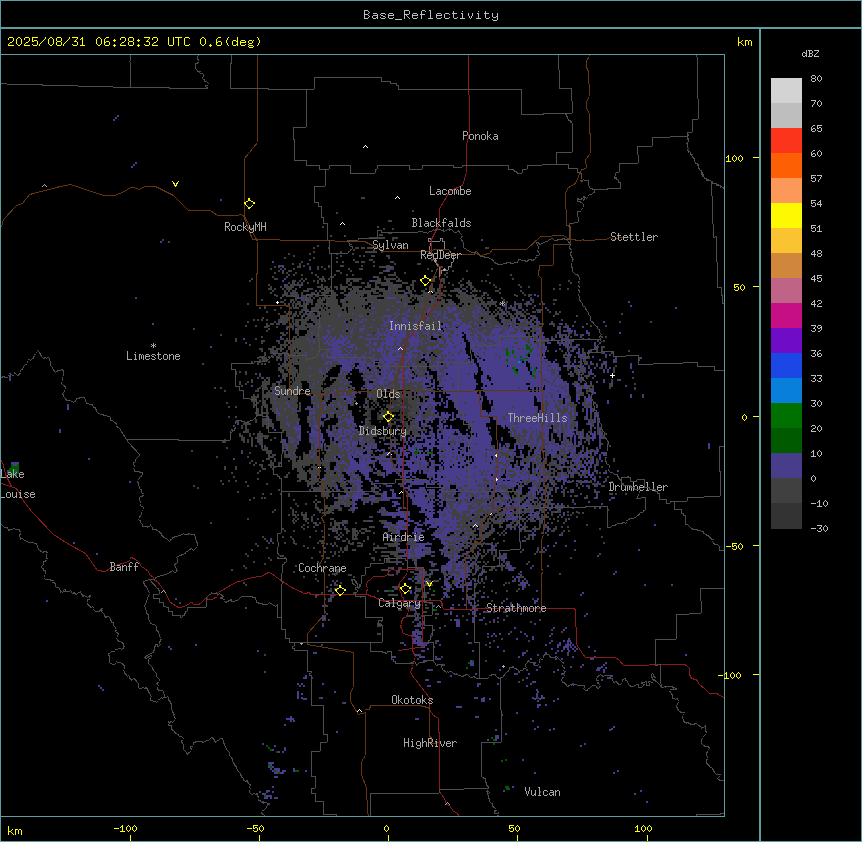Choose the pure orange swatch below 60 dBZ
862x842 pixels.
point(786,165)
